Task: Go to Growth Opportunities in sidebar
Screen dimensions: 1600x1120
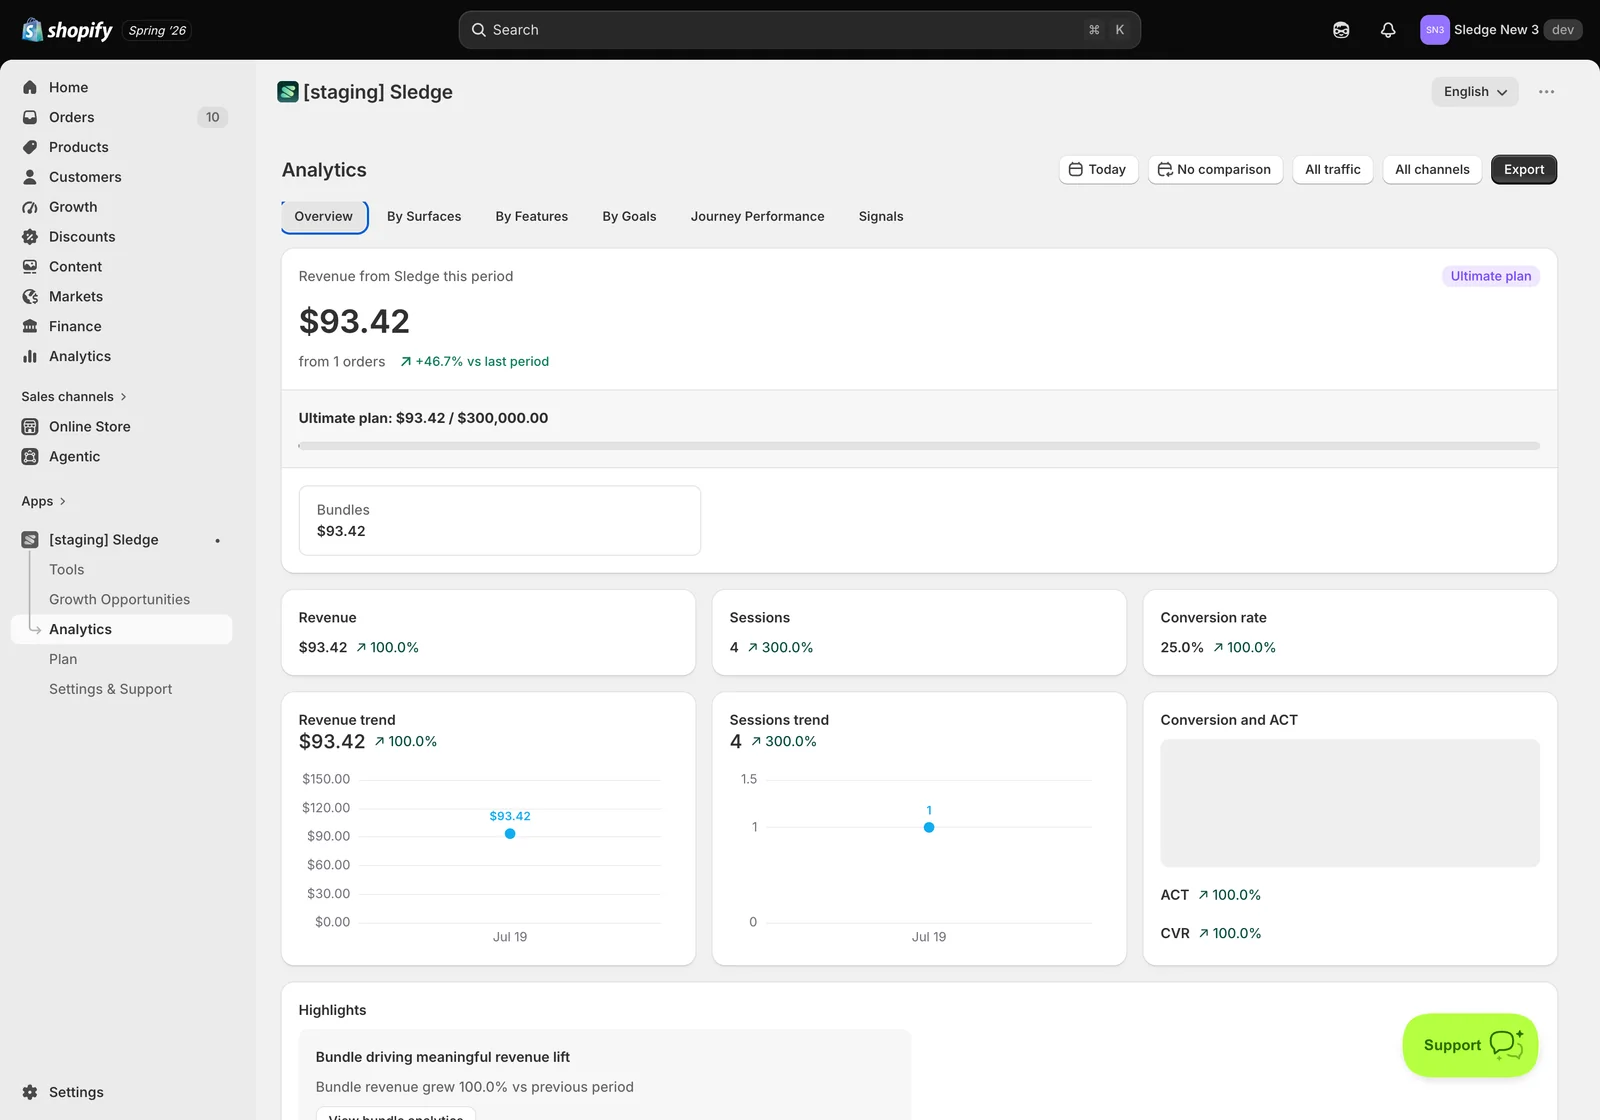Action: [120, 600]
